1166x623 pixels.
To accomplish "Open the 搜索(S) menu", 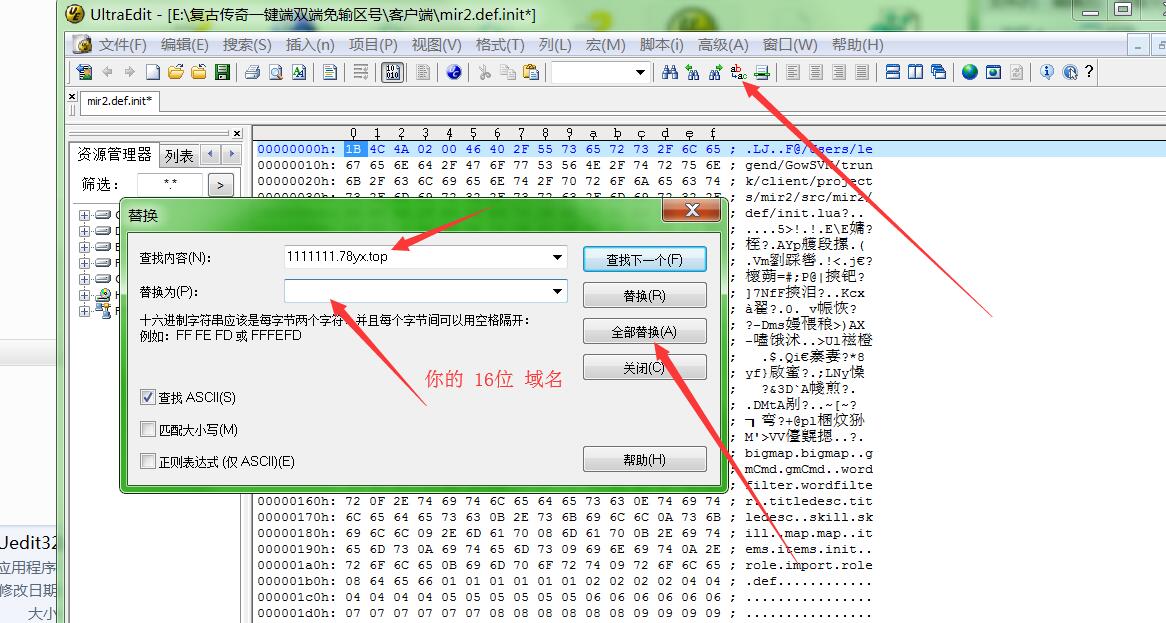I will 247,45.
